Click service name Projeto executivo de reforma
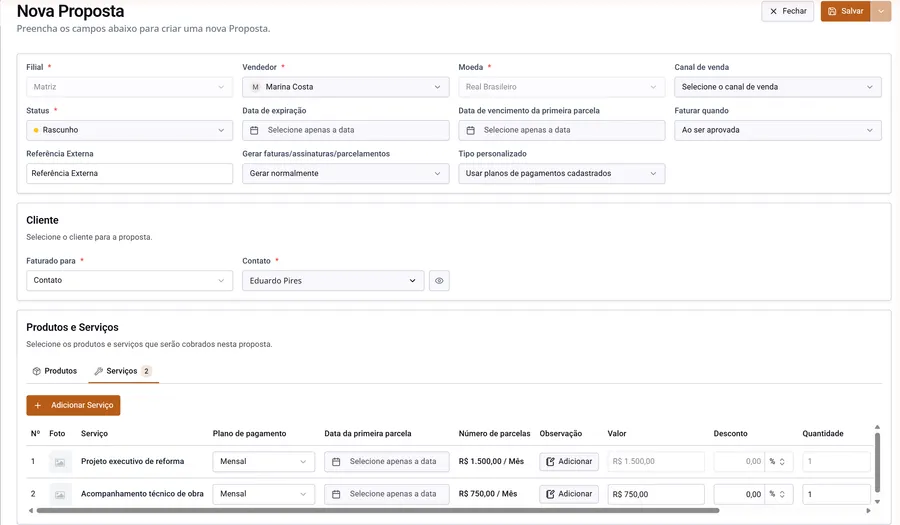 coord(133,461)
